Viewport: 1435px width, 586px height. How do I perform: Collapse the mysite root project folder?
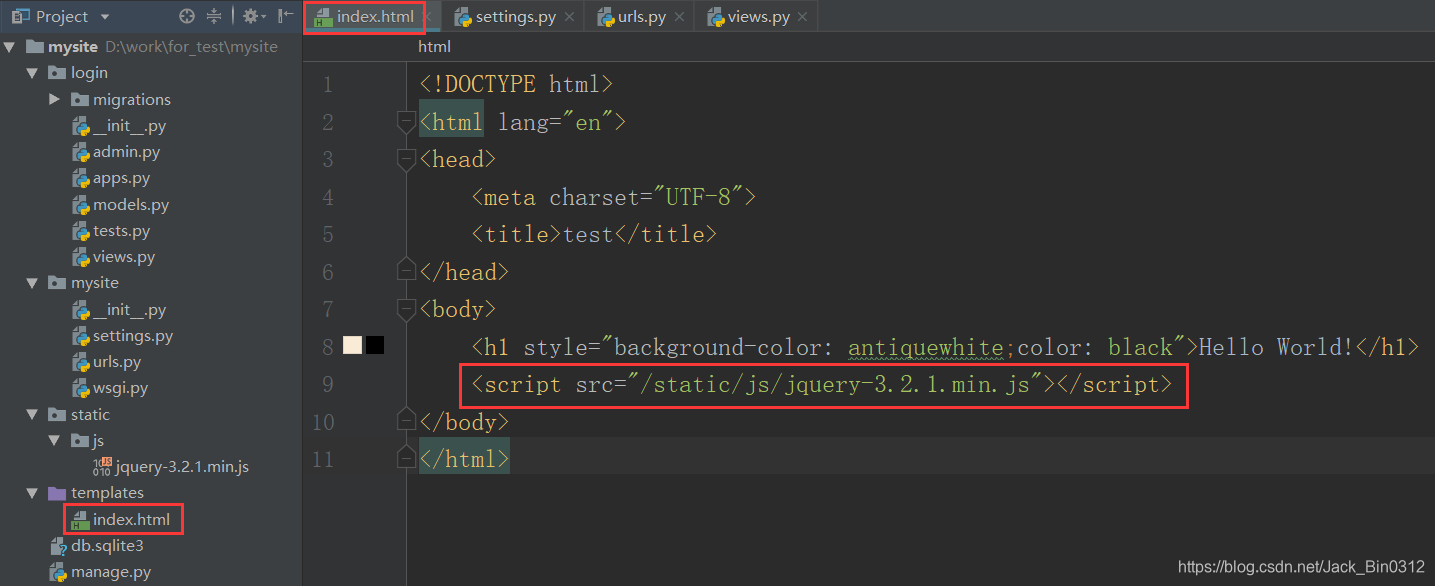pyautogui.click(x=11, y=47)
